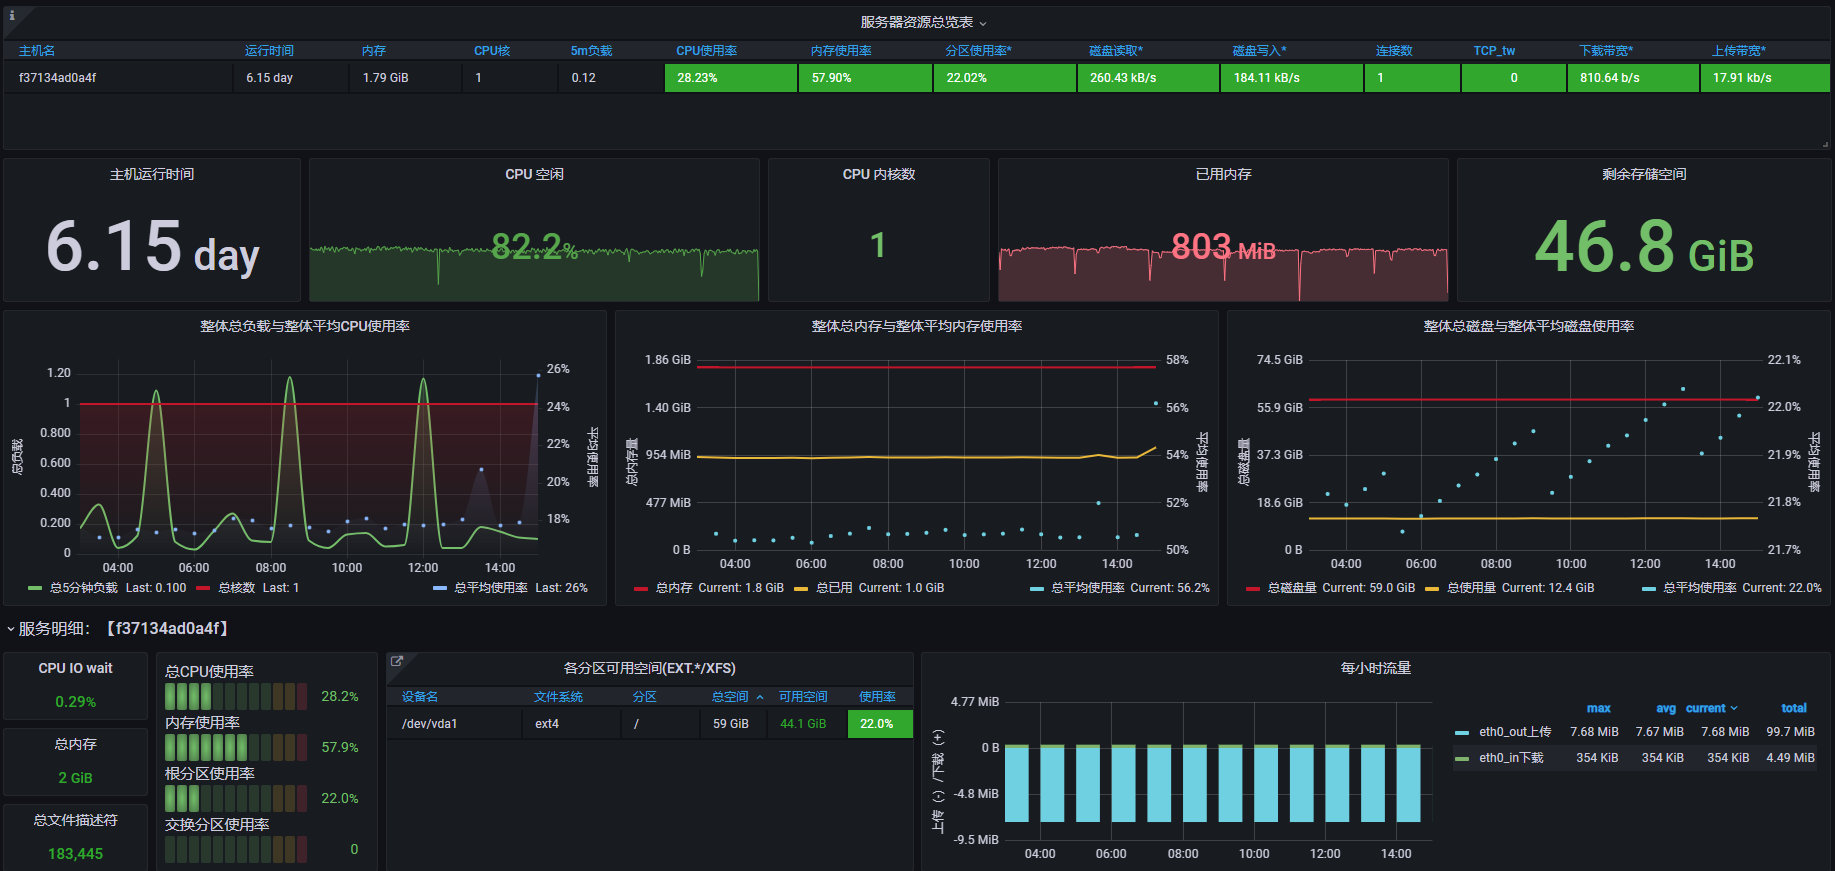Open the 服务器资源总览表 panel title menu
1835x871 pixels.
(x=923, y=22)
